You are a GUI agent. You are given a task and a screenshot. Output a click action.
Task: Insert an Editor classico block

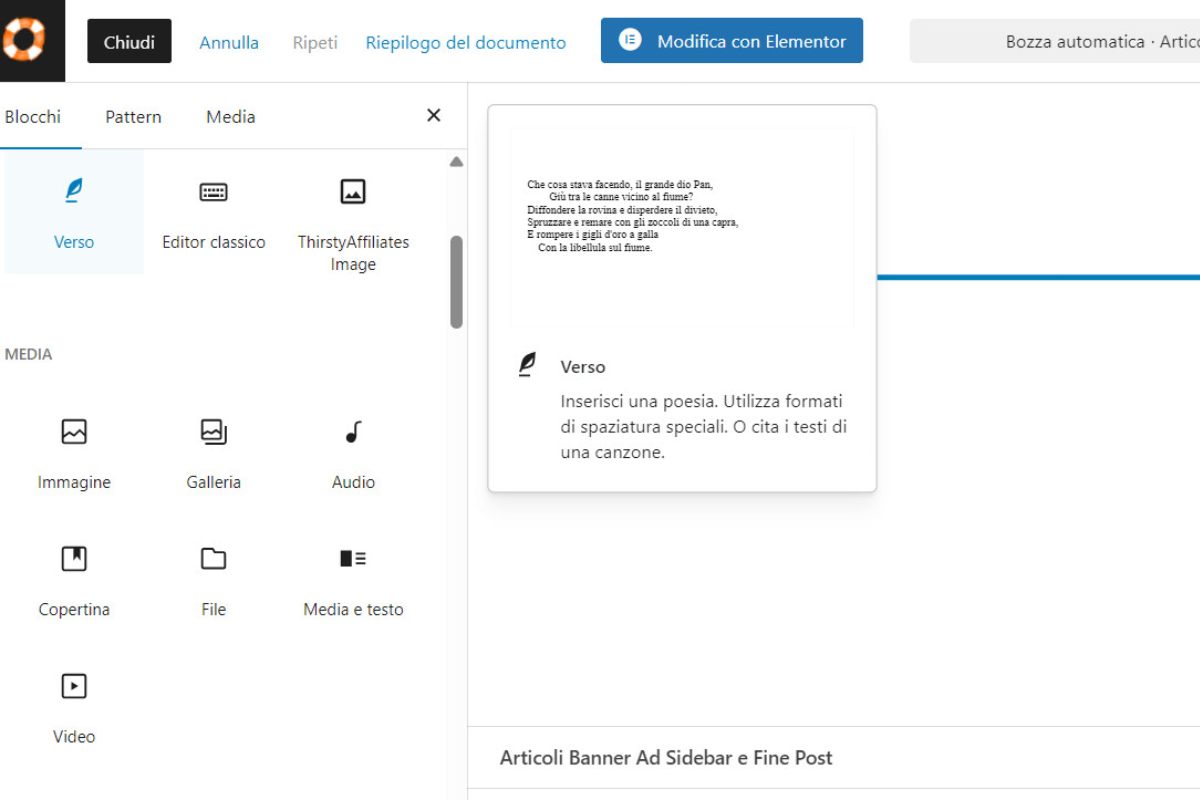pyautogui.click(x=213, y=212)
